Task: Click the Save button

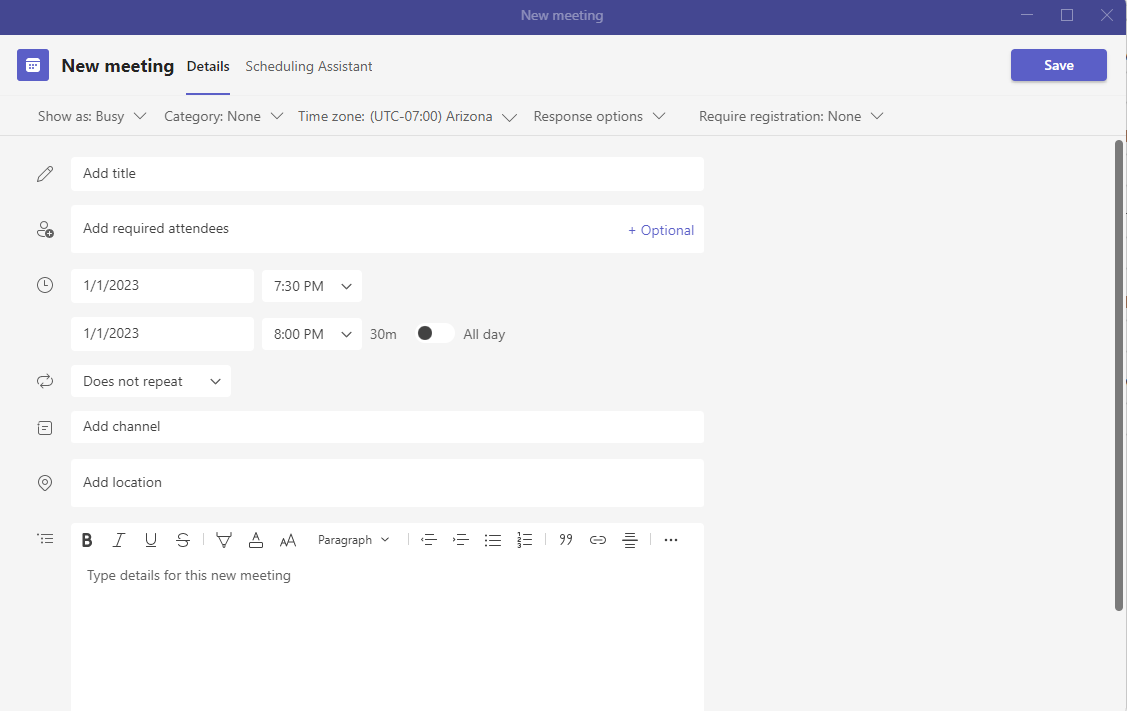Action: 1058,65
